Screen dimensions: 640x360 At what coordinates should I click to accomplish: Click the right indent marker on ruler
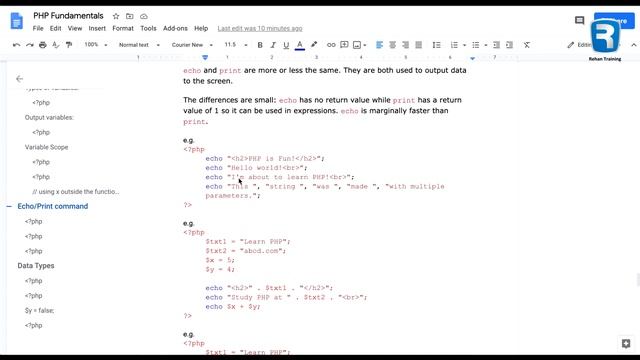[x=472, y=58]
